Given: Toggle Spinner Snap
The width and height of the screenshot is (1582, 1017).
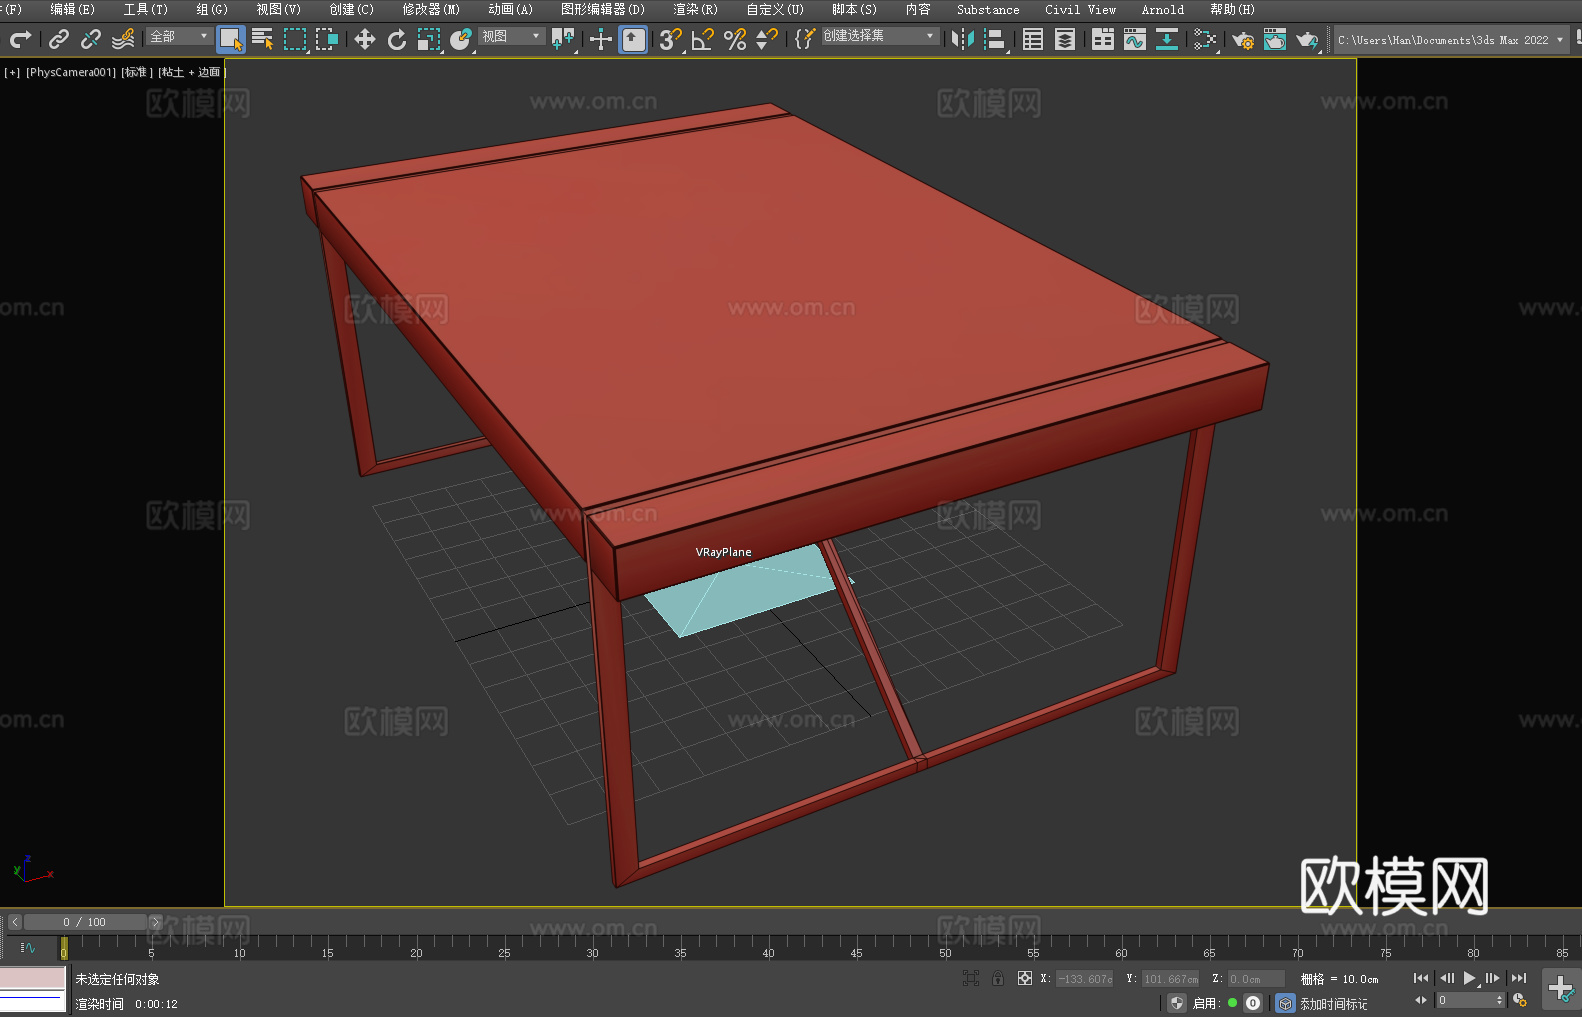Looking at the screenshot, I should pos(767,39).
